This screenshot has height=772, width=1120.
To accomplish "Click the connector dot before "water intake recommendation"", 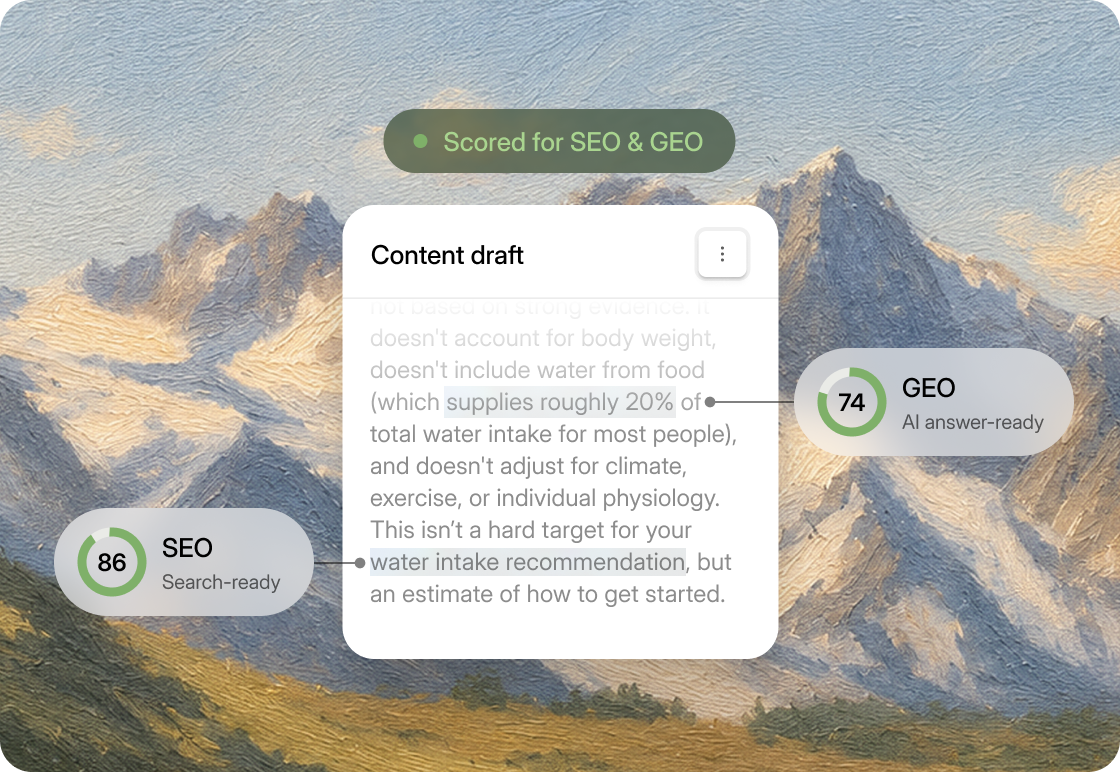I will 360,563.
